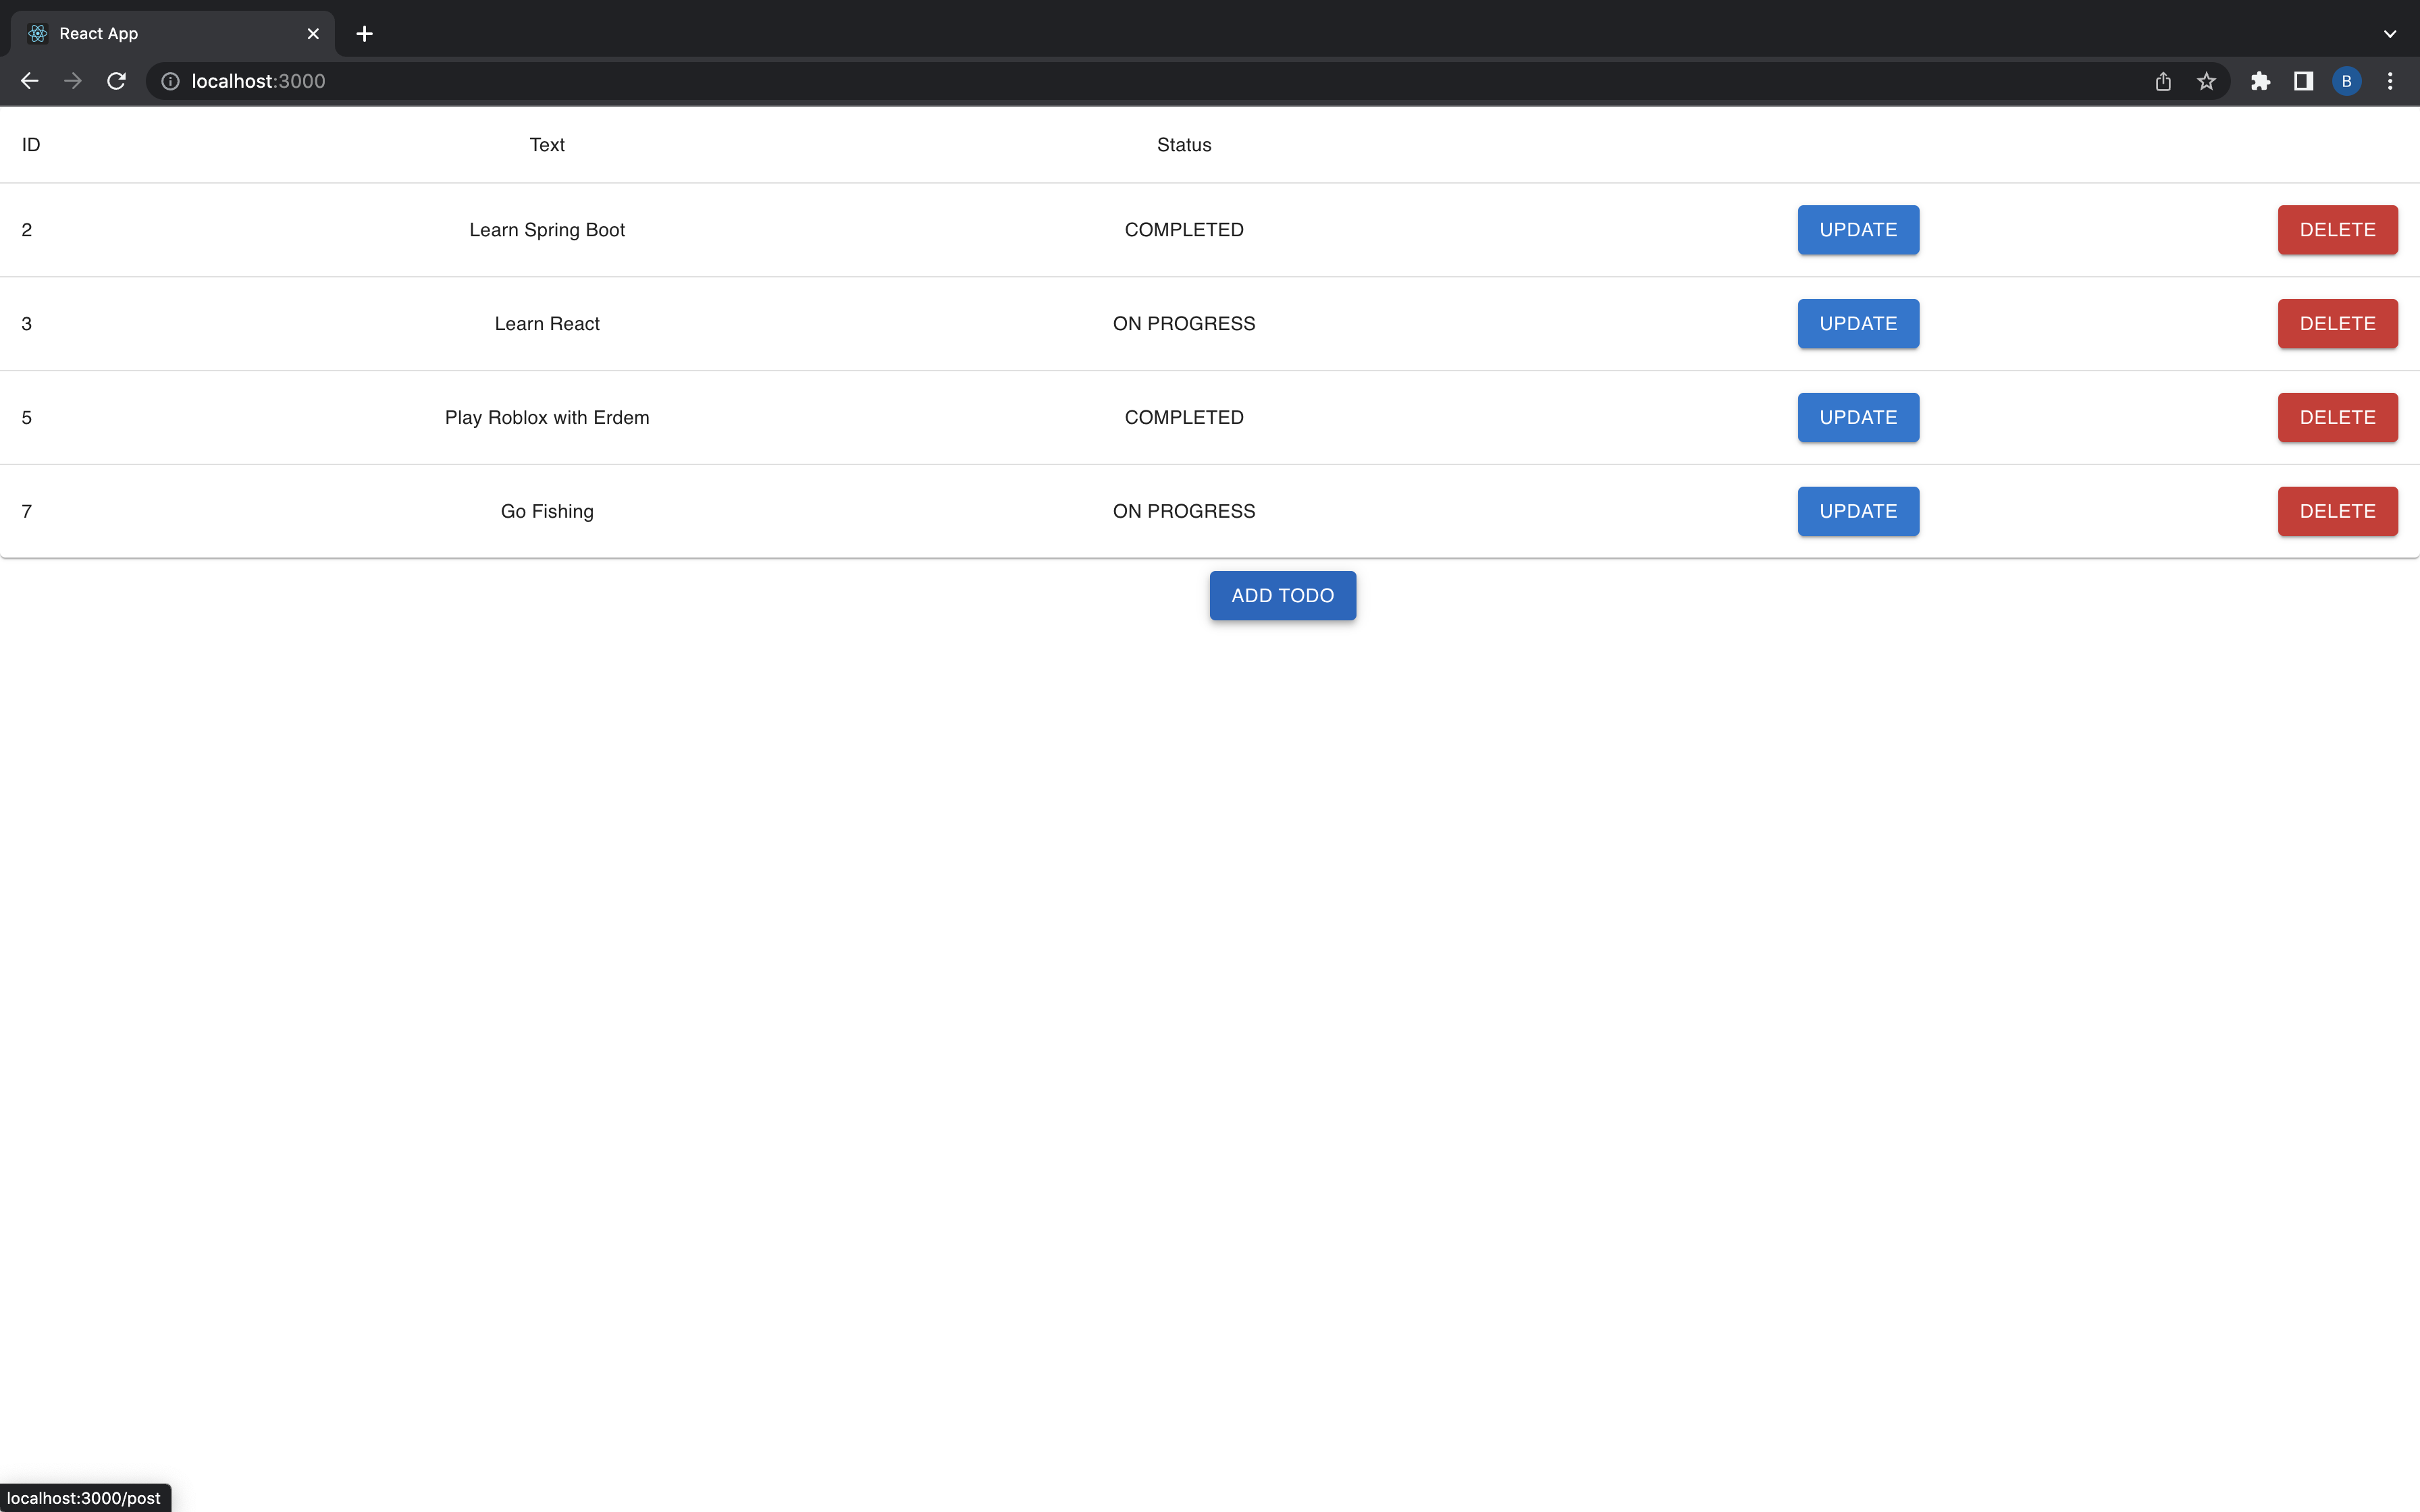This screenshot has height=1512, width=2420.
Task: Open the side panel icon
Action: [2302, 81]
